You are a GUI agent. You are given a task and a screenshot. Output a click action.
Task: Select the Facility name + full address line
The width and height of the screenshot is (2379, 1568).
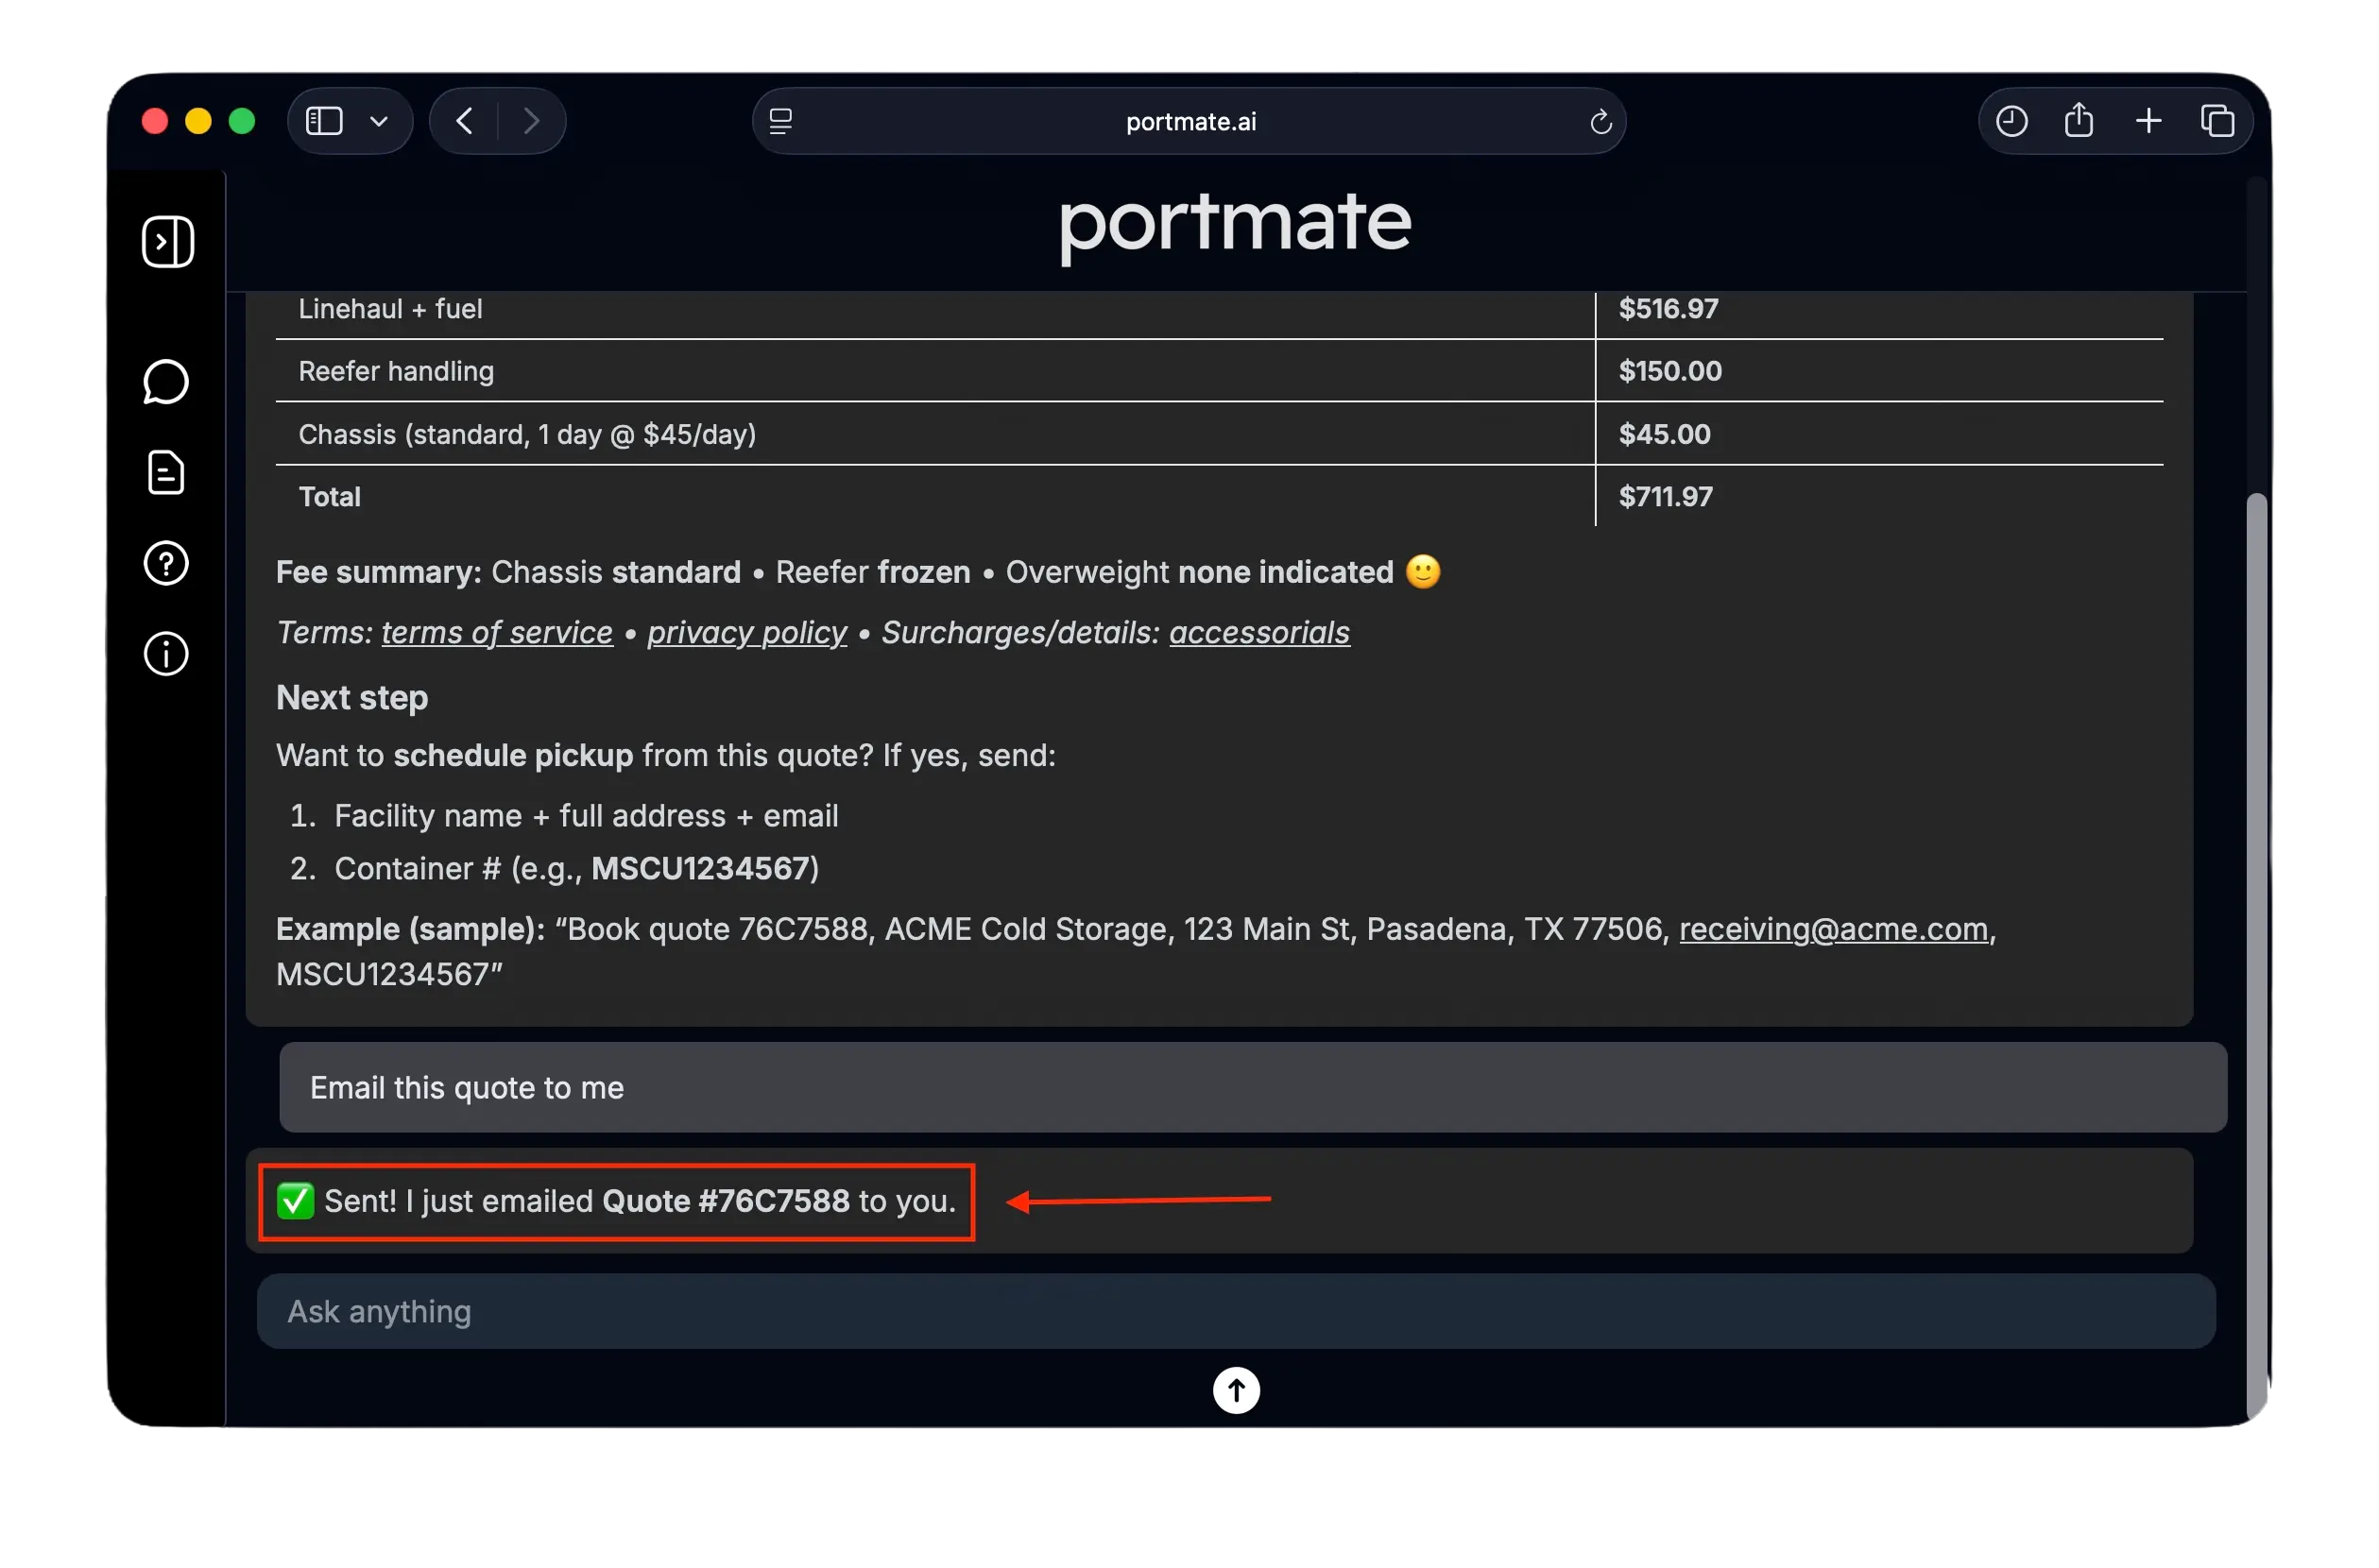click(586, 816)
